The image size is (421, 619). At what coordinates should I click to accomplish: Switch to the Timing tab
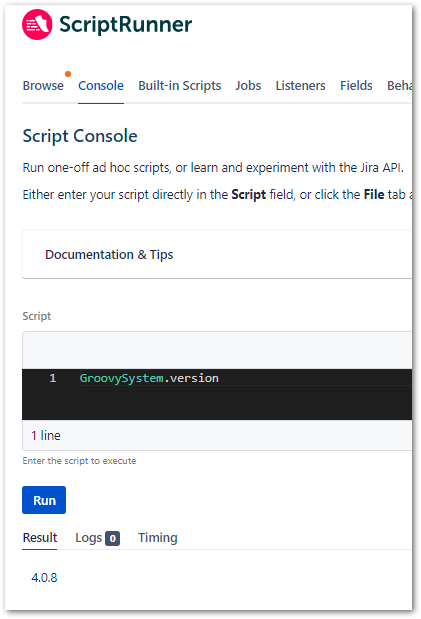click(x=158, y=538)
